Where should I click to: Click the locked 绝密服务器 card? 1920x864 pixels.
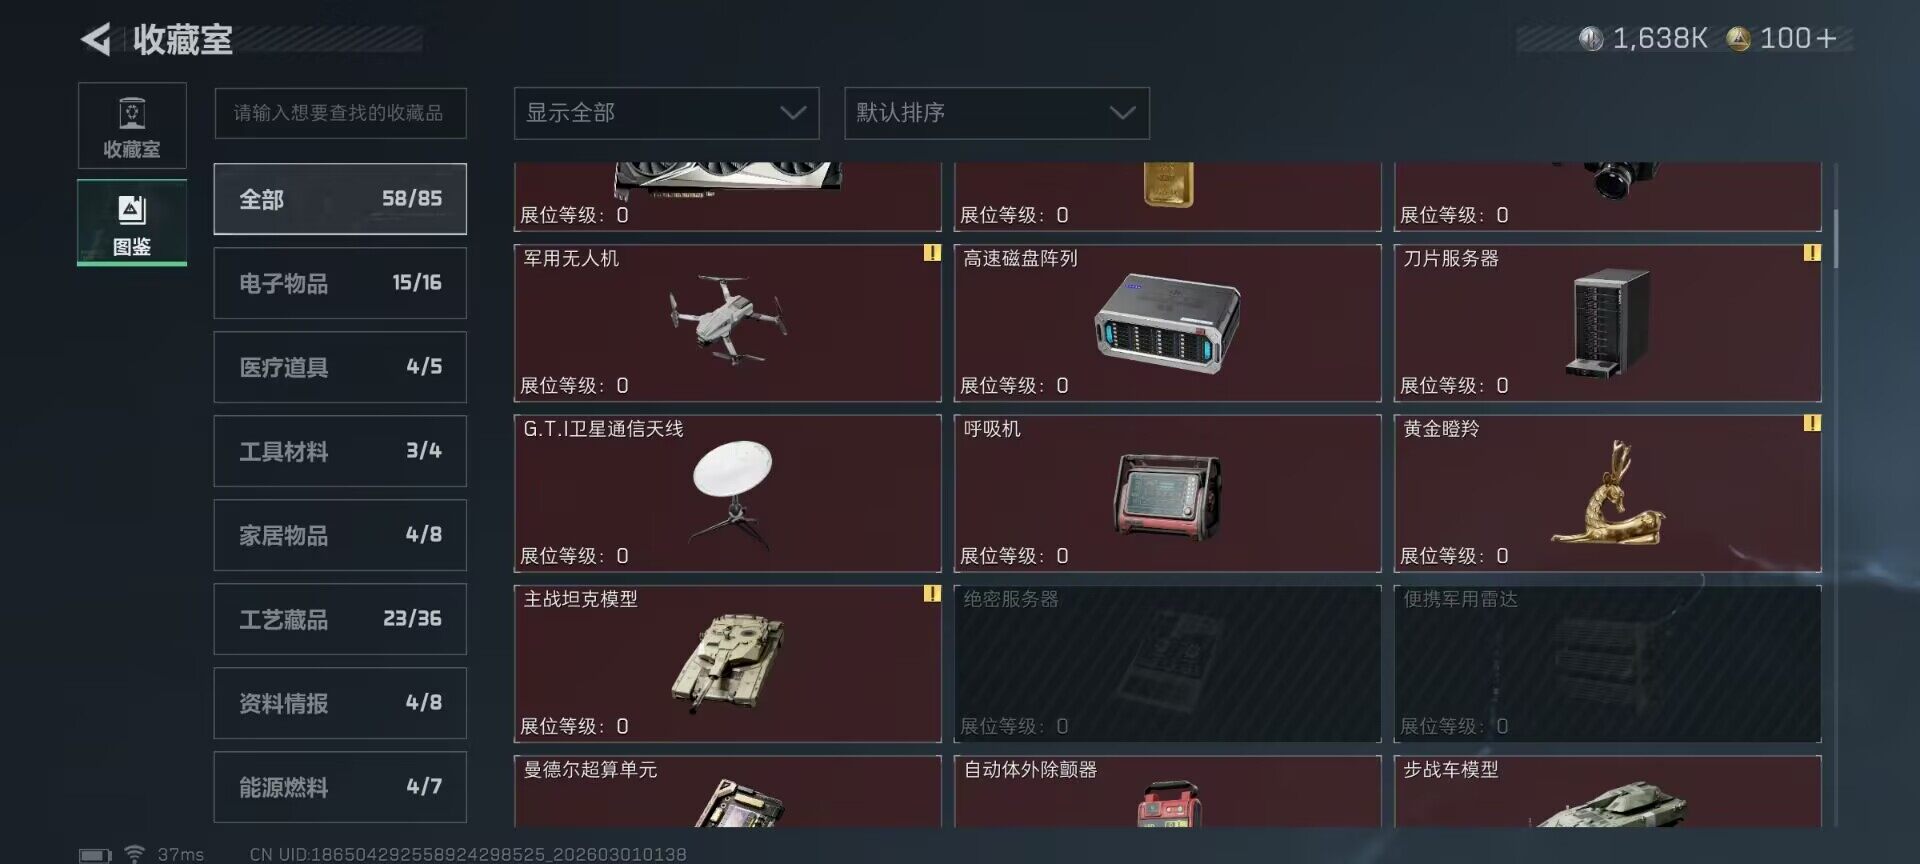click(x=1167, y=663)
